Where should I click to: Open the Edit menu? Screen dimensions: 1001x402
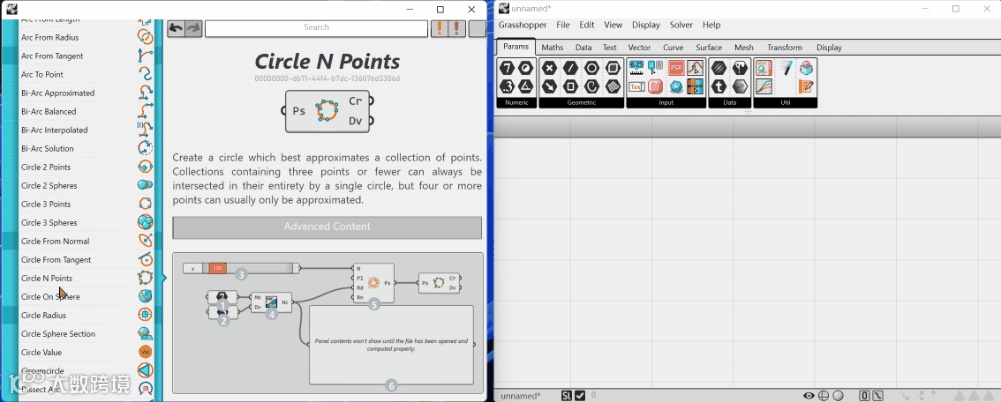click(x=587, y=25)
